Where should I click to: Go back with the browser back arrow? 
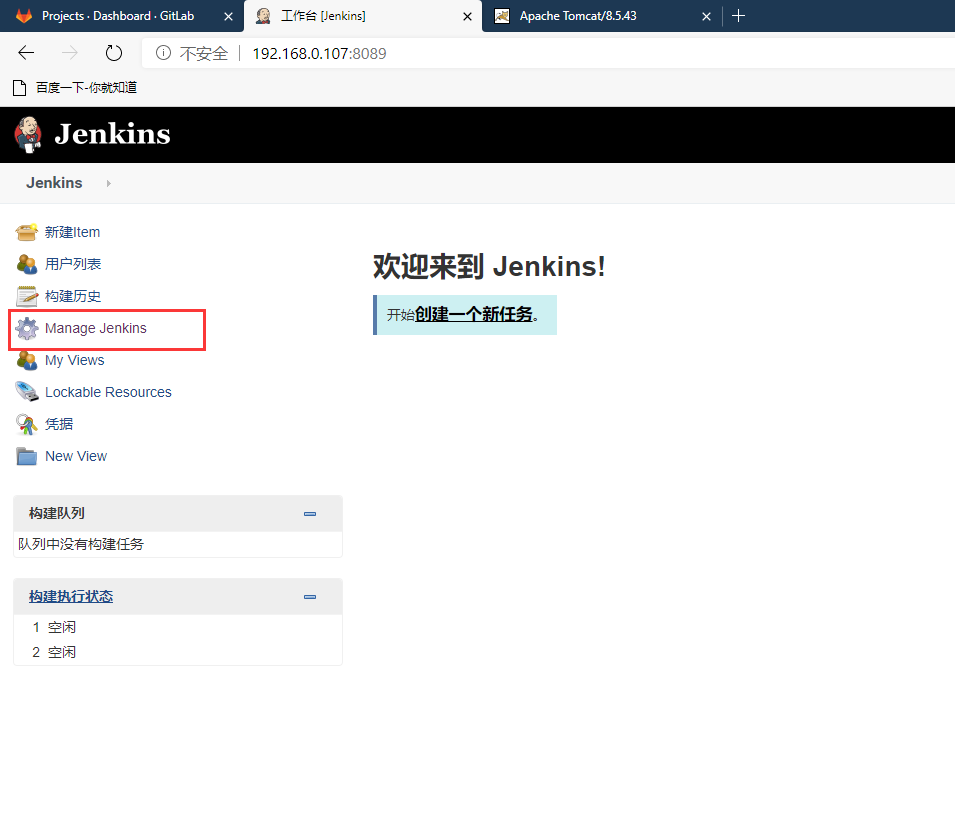point(26,53)
